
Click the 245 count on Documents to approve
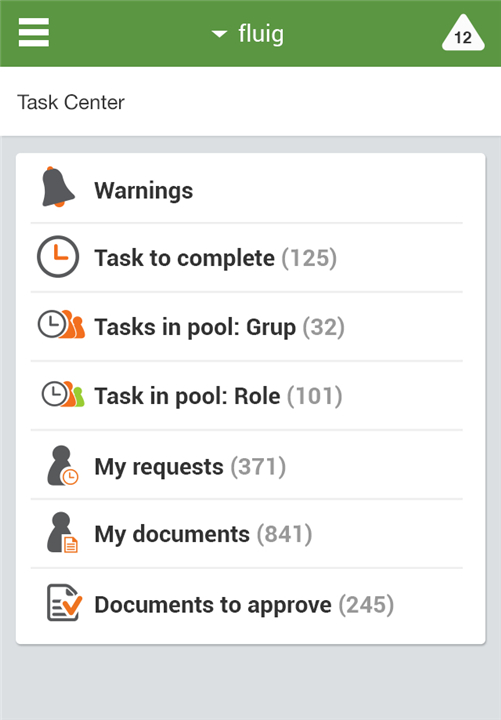[366, 605]
